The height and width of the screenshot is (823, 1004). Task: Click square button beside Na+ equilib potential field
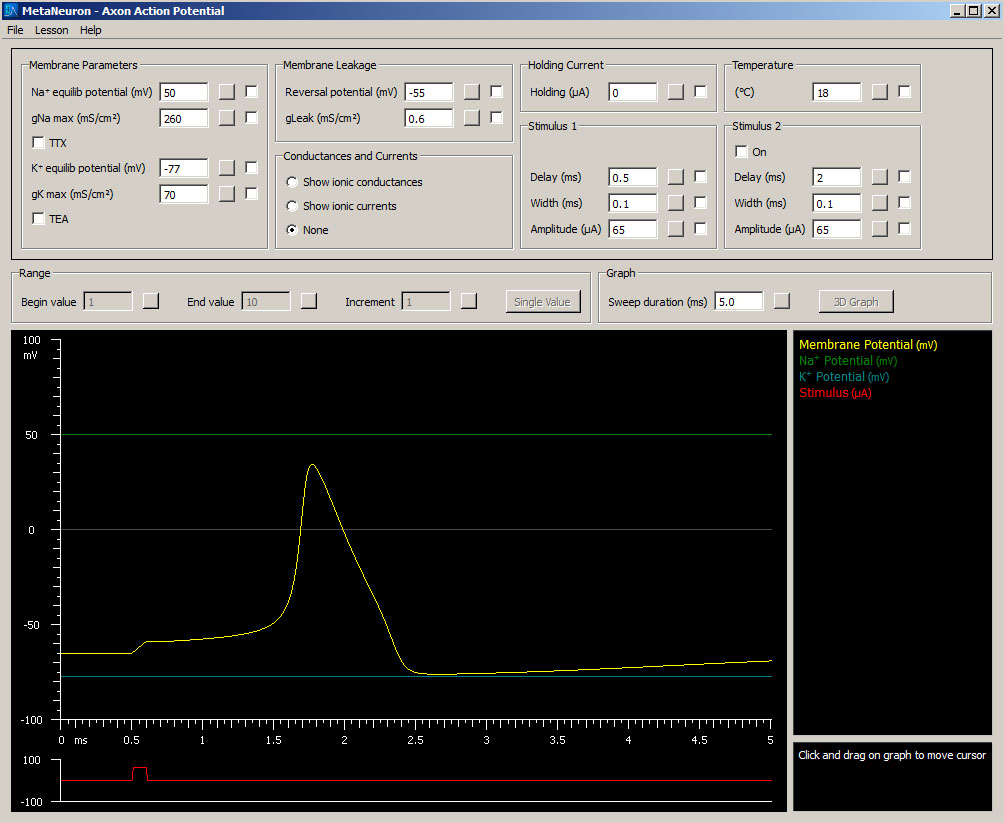click(227, 92)
